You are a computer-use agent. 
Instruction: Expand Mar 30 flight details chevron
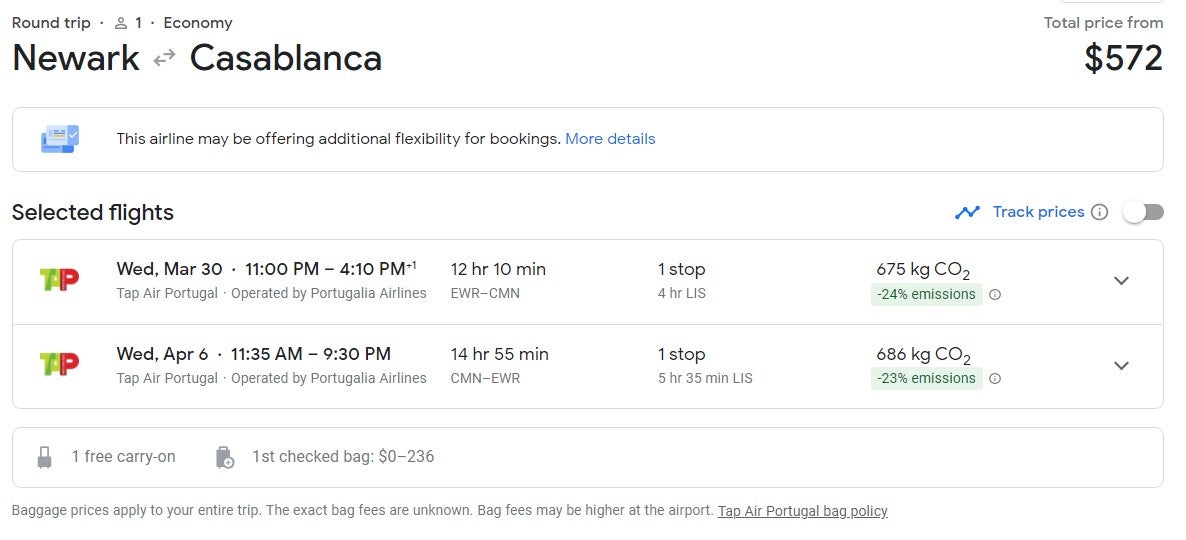tap(1121, 281)
